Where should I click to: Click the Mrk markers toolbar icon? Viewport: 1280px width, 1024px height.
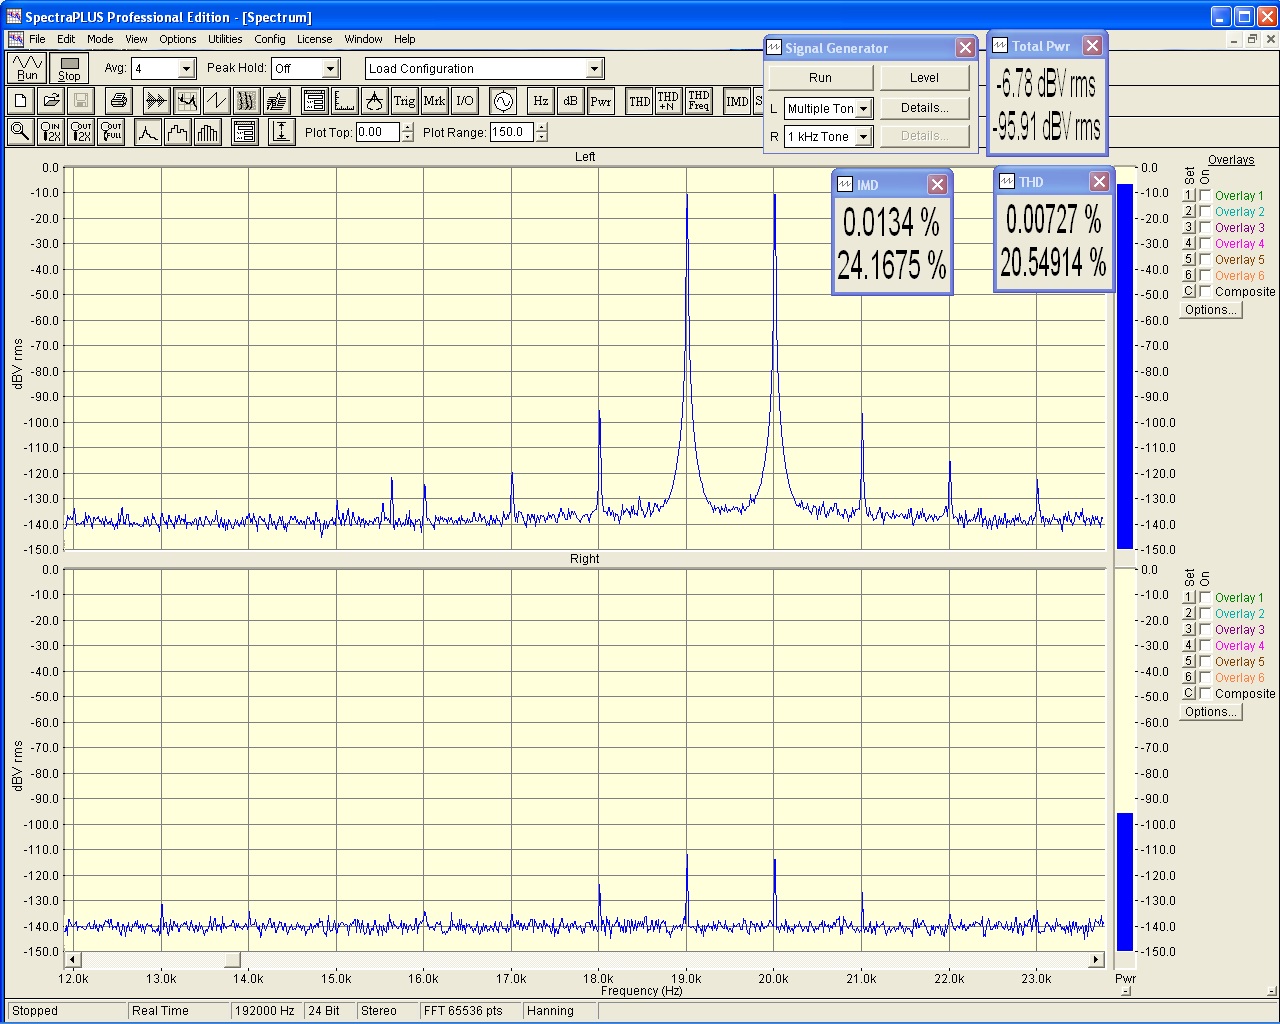(434, 101)
